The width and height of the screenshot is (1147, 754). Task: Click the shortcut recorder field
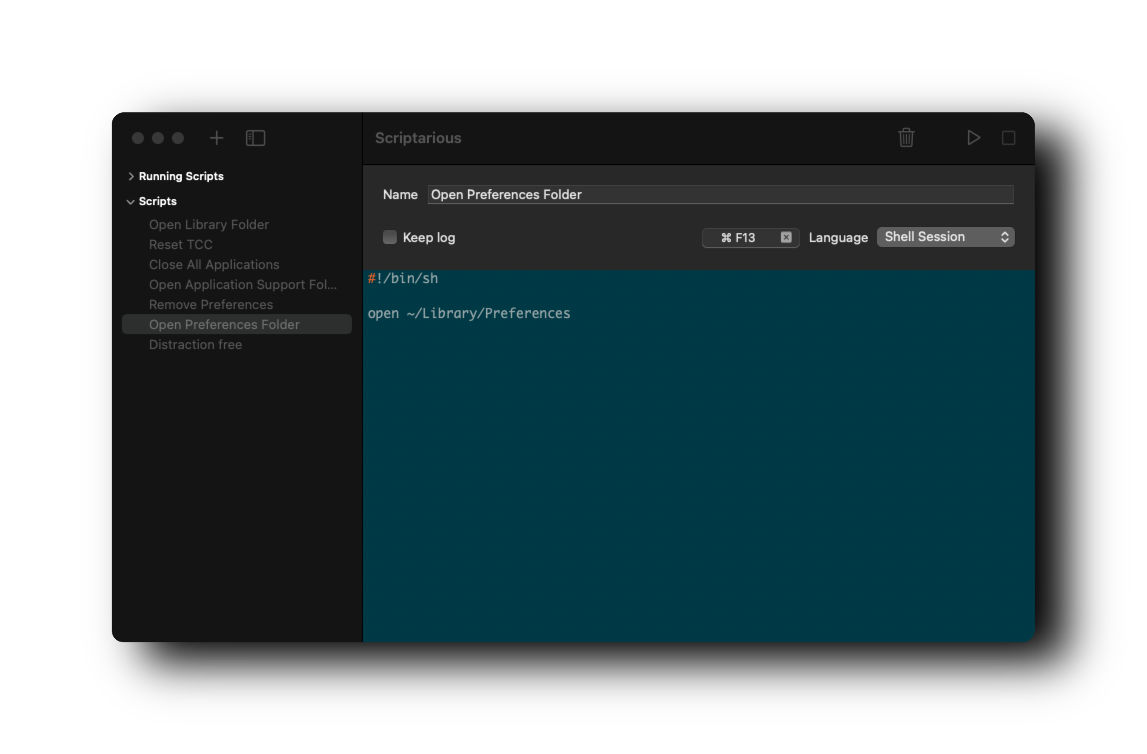click(740, 237)
